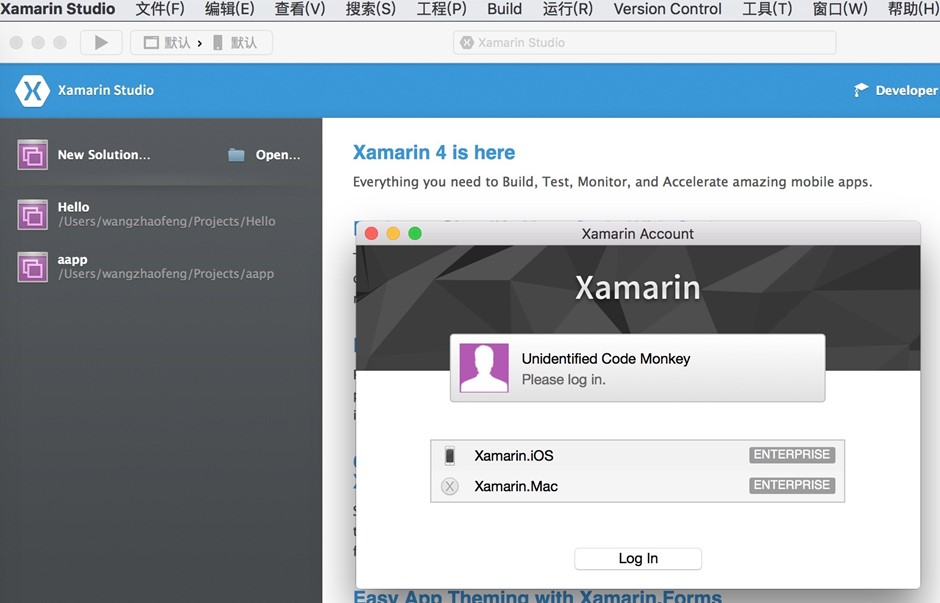Click the Xamarin.Mac ENTERPRISE badge

pyautogui.click(x=792, y=485)
